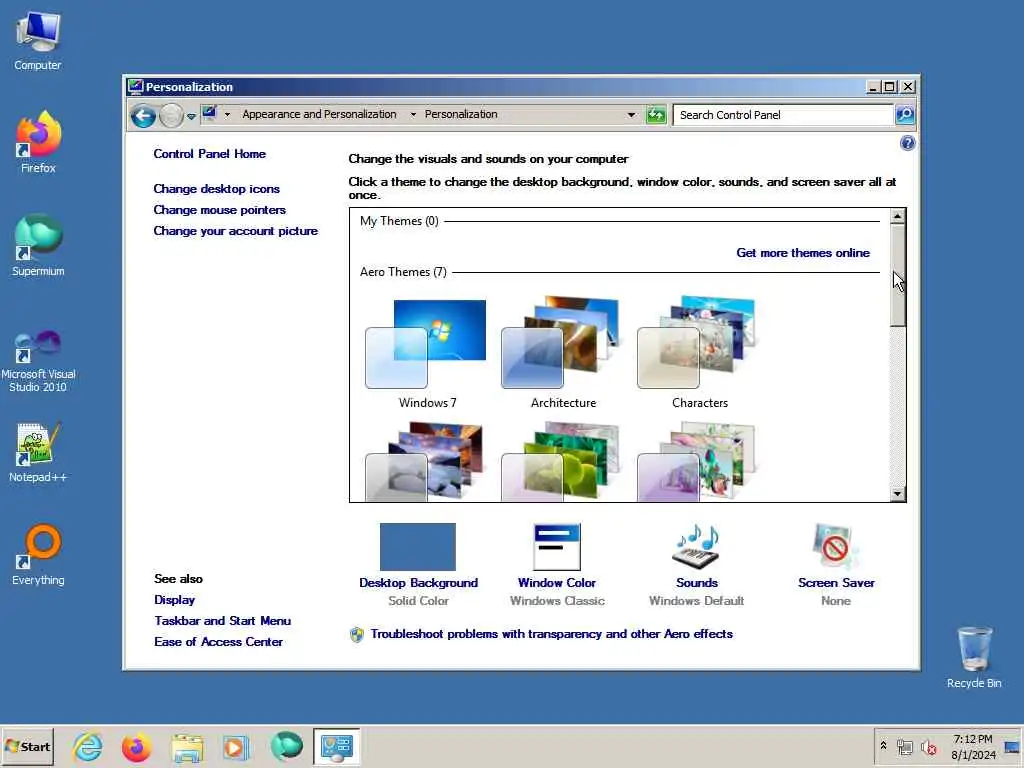Click the theme list scroll down arrow
Image resolution: width=1024 pixels, height=768 pixels.
897,494
